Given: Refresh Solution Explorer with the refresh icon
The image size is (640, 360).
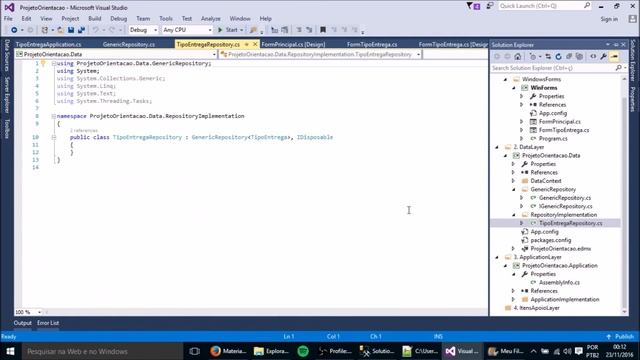Looking at the screenshot, I should point(558,57).
